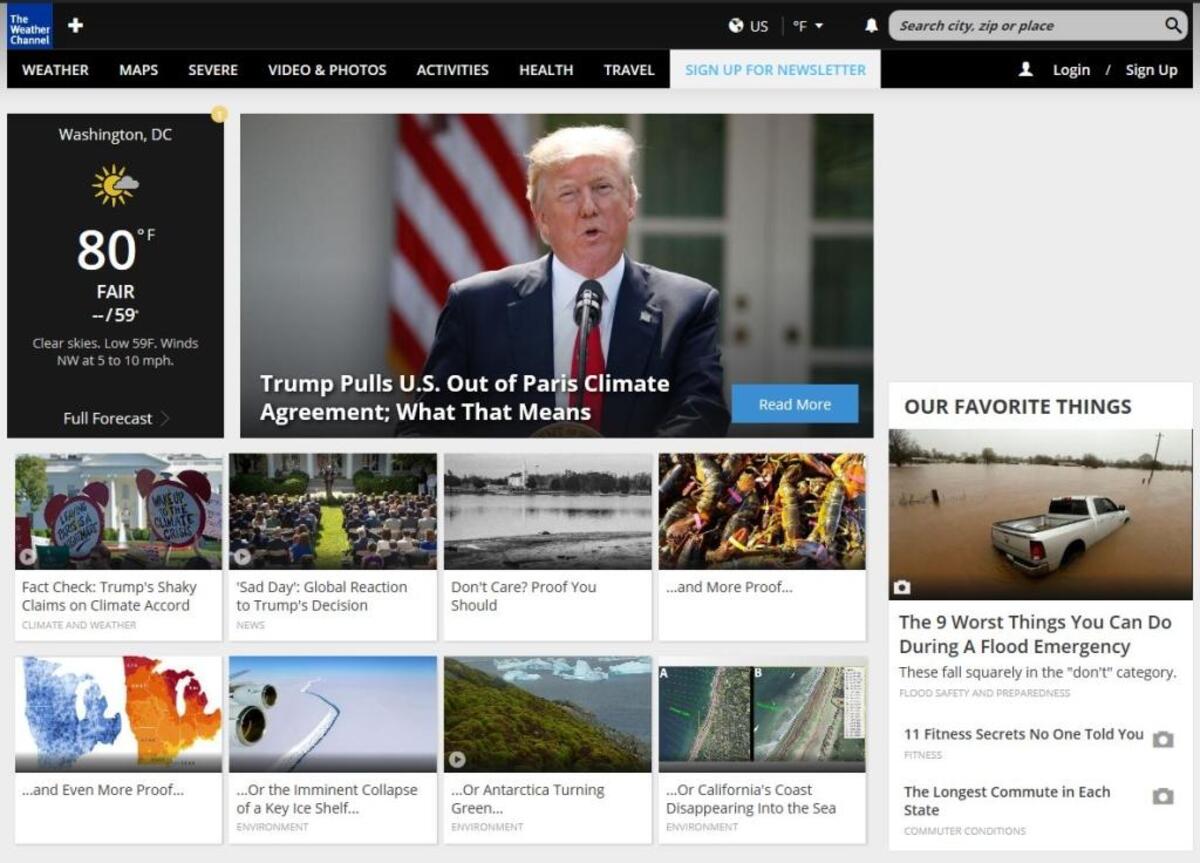
Task: Click camera icon beside Longest Commute
Action: pyautogui.click(x=1162, y=797)
